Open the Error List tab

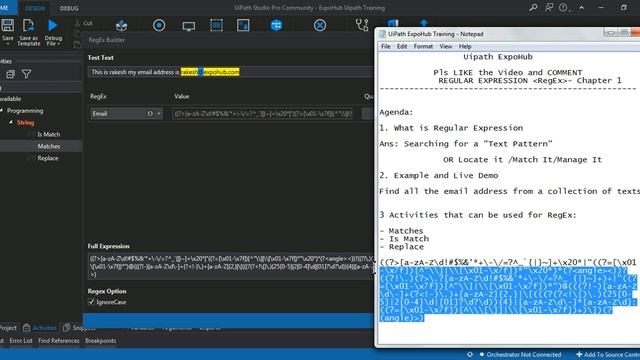click(x=21, y=341)
